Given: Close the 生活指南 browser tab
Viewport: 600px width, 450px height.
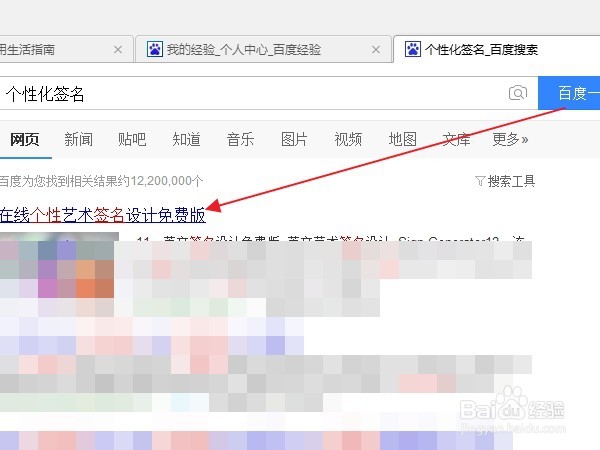Looking at the screenshot, I should [118, 49].
